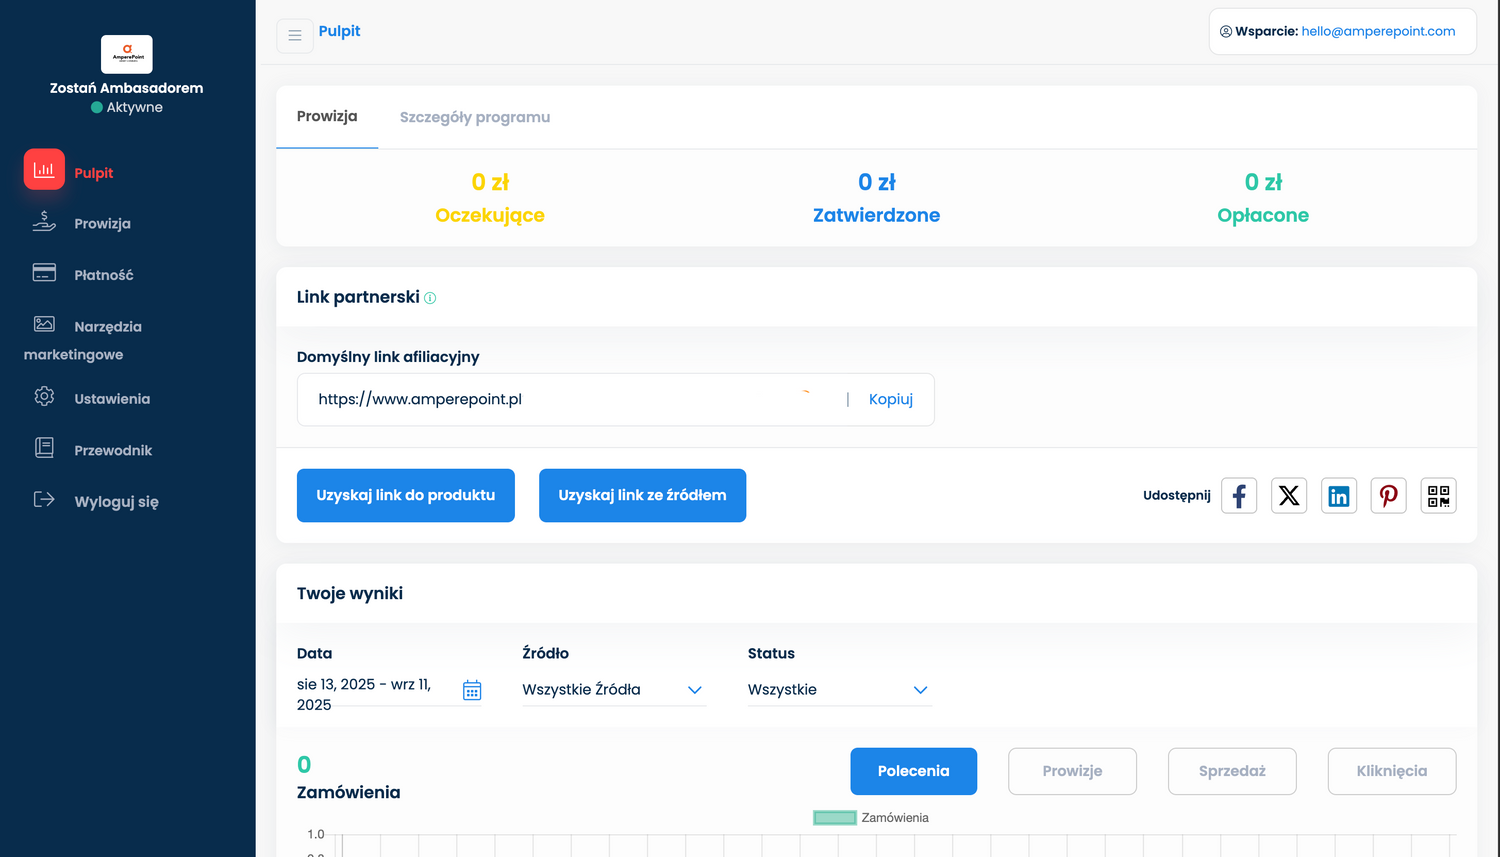Click the Ustawienia gear icon
This screenshot has height=857, width=1500.
coord(44,396)
